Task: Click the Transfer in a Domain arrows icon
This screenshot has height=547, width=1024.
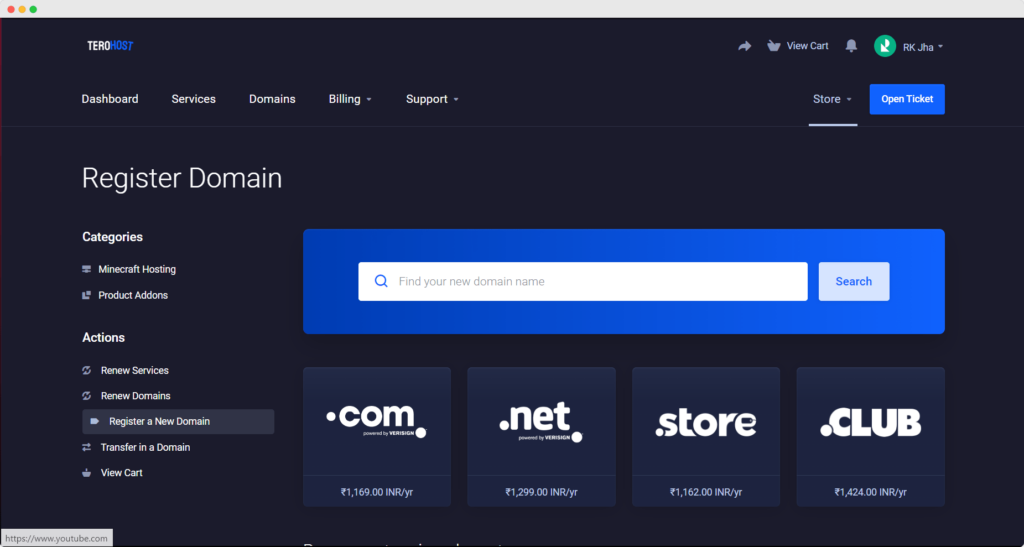Action: click(87, 448)
